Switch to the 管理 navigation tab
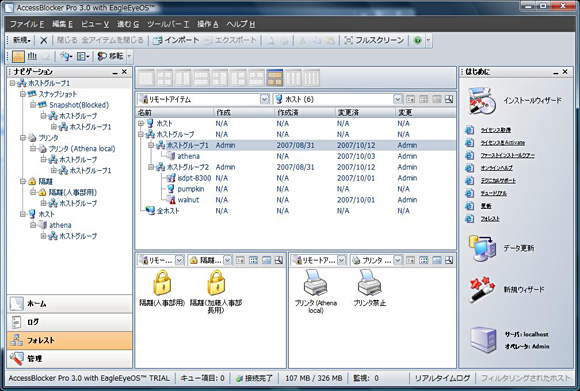The image size is (580, 391). click(70, 358)
